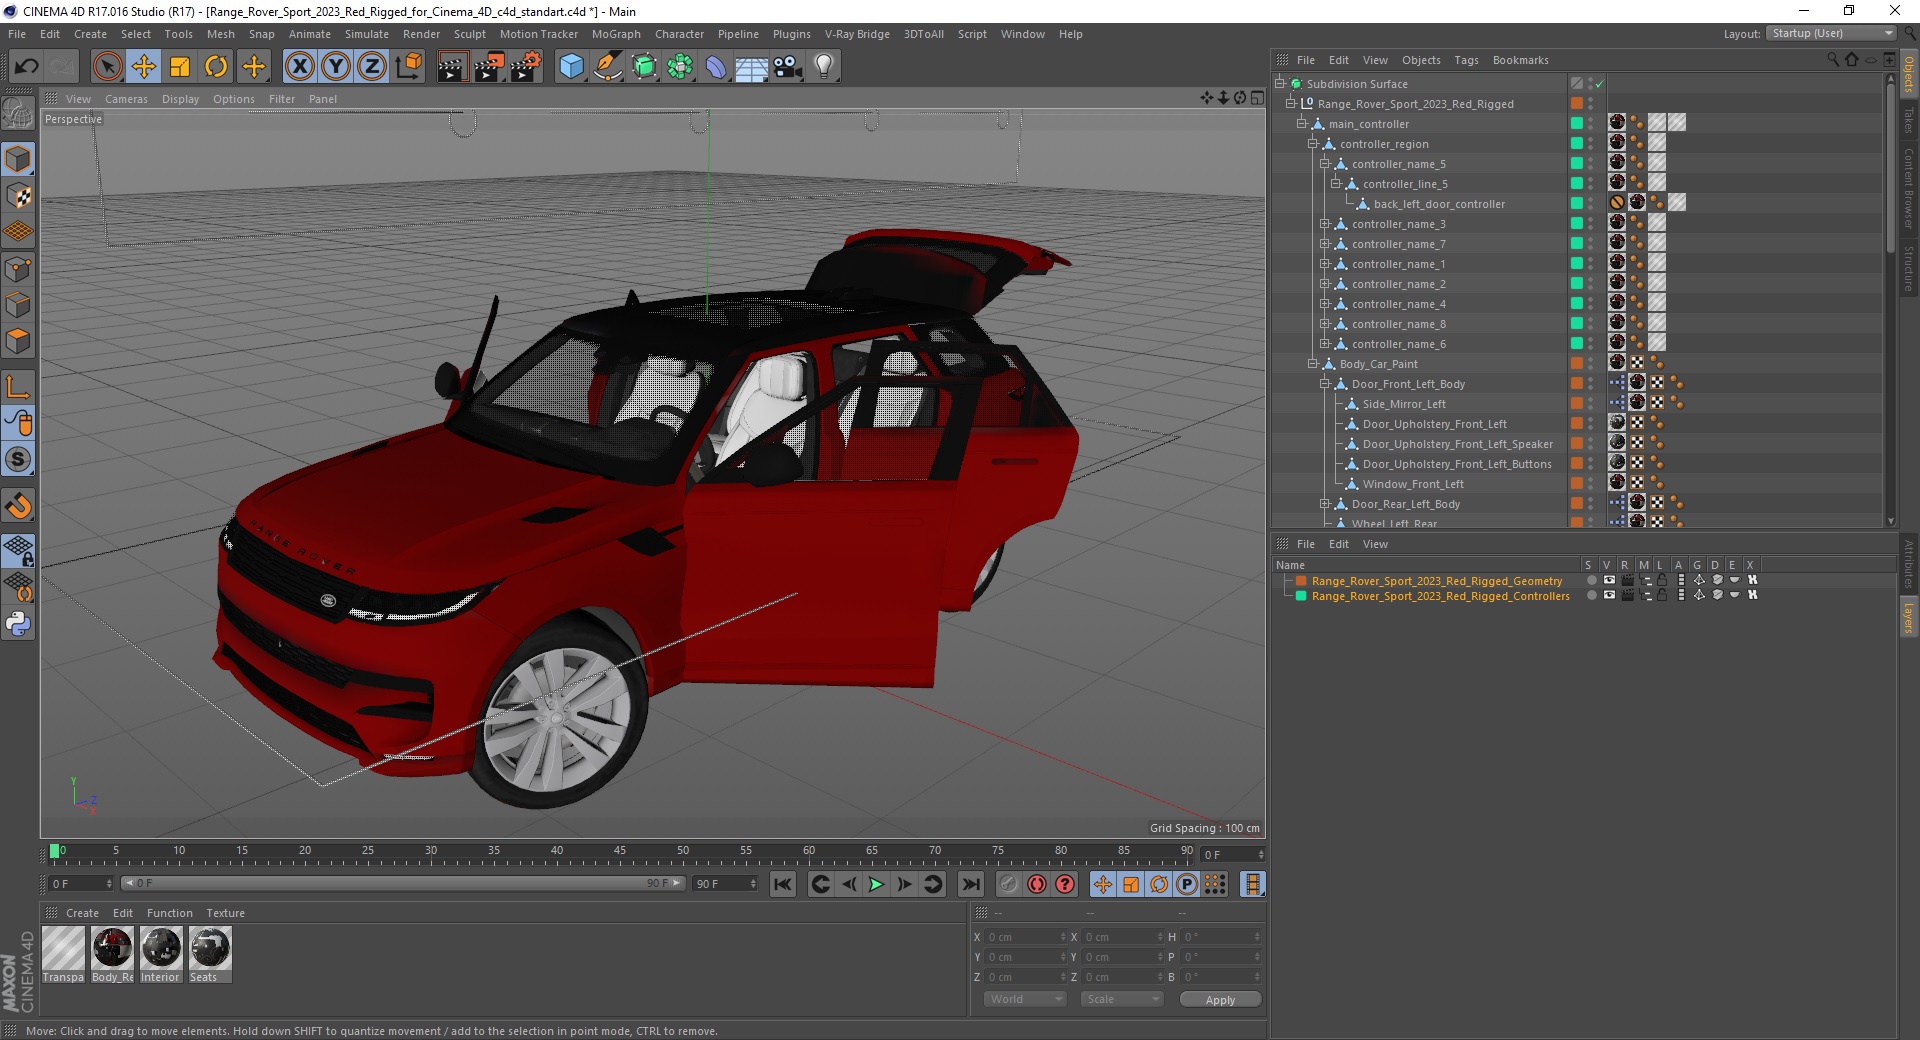Open the Simulate menu

(367, 34)
